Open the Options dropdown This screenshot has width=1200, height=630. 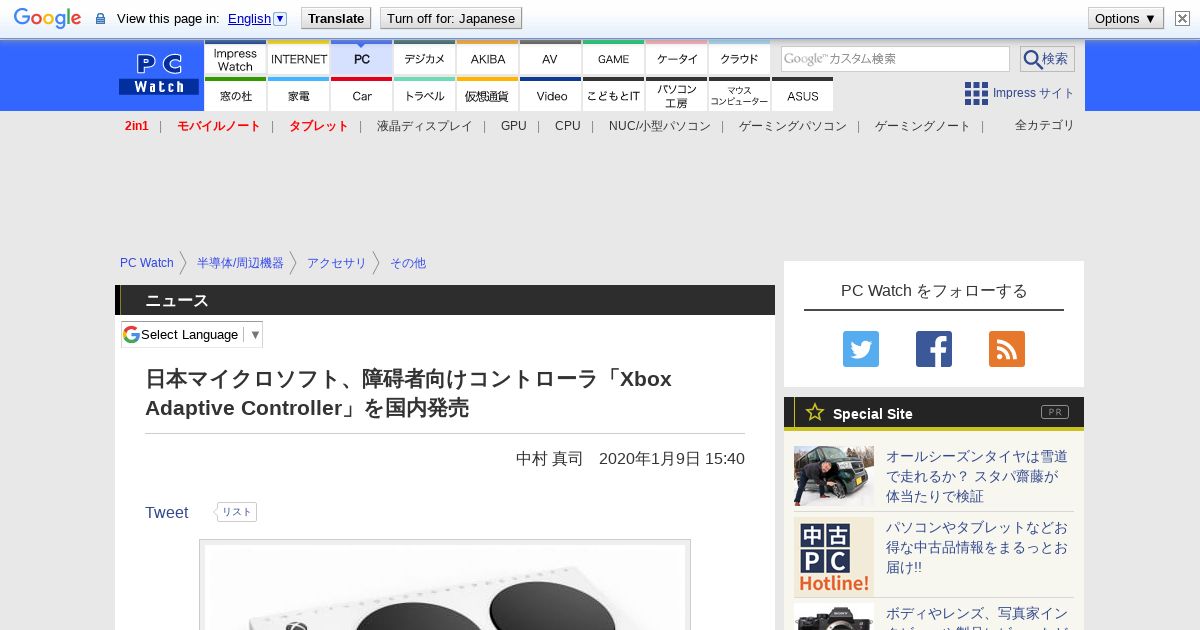coord(1126,18)
